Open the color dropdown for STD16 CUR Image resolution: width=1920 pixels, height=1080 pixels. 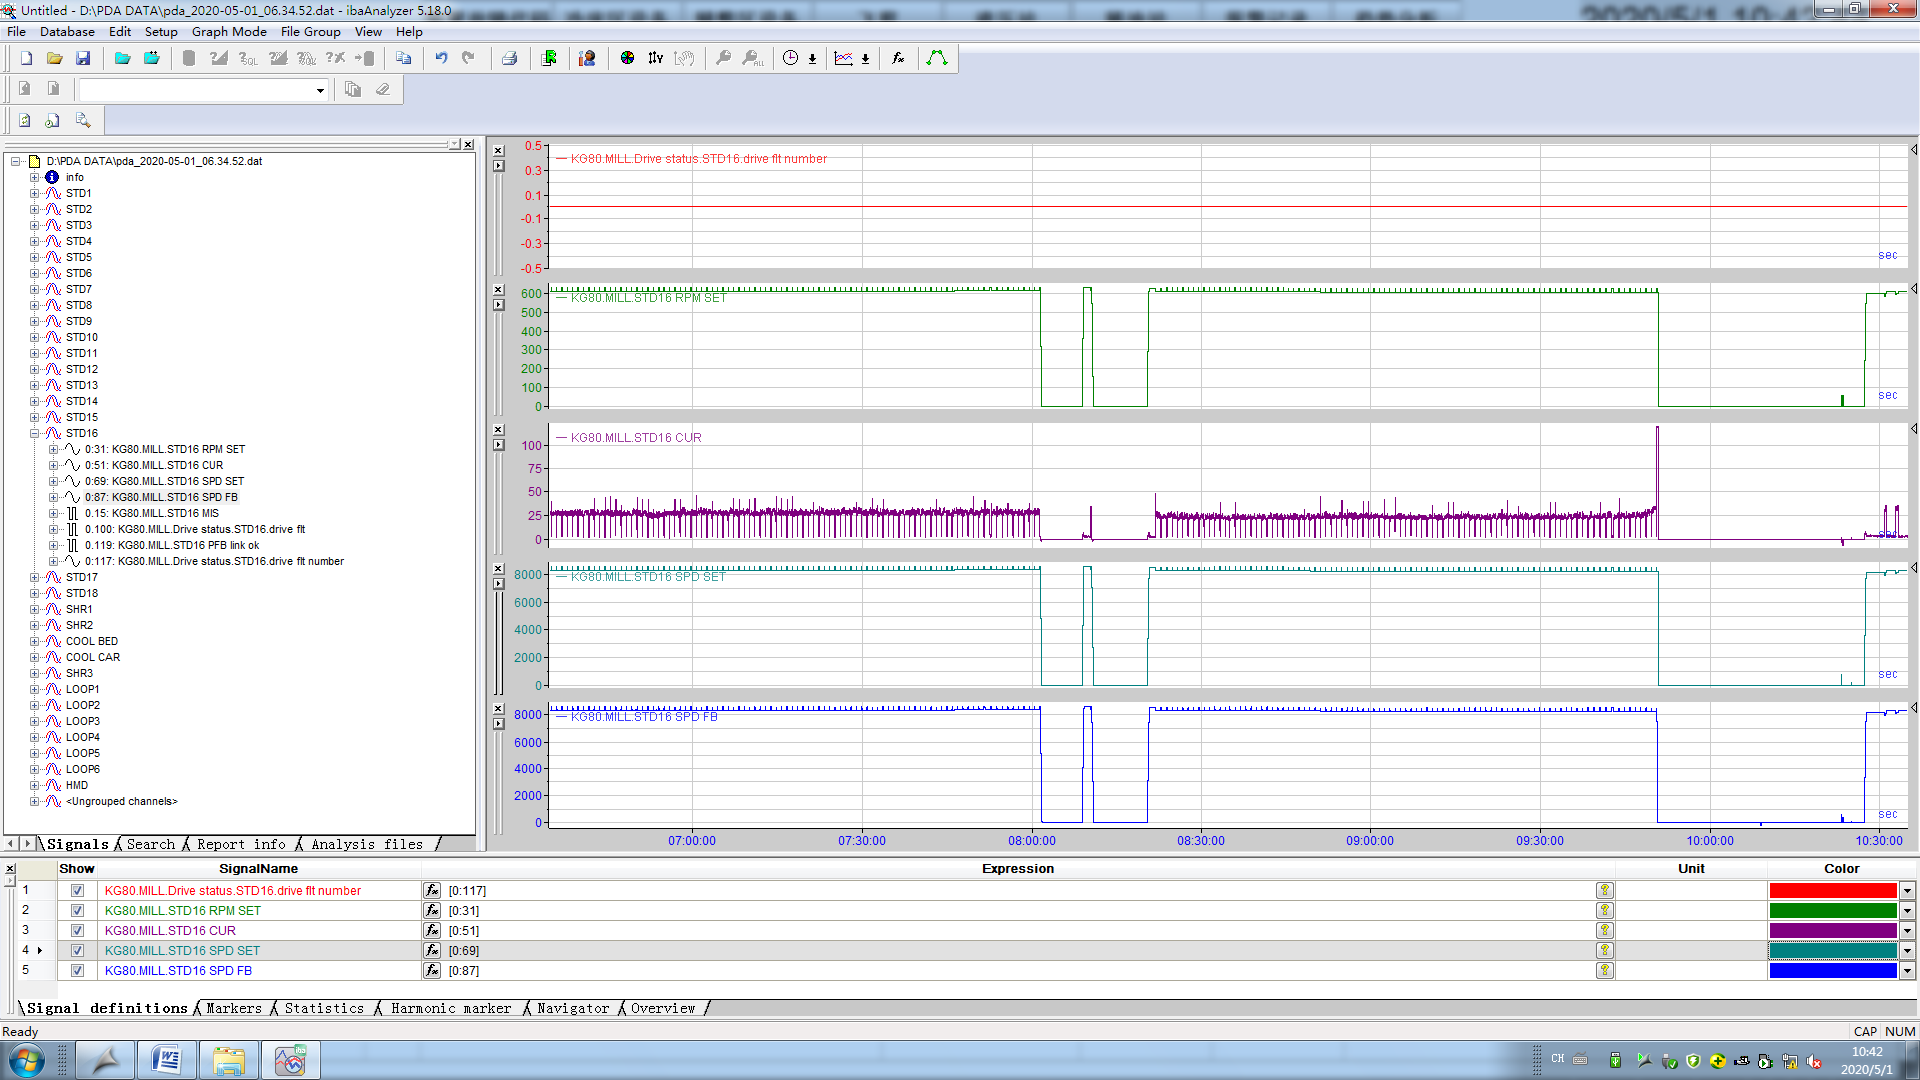(1907, 931)
